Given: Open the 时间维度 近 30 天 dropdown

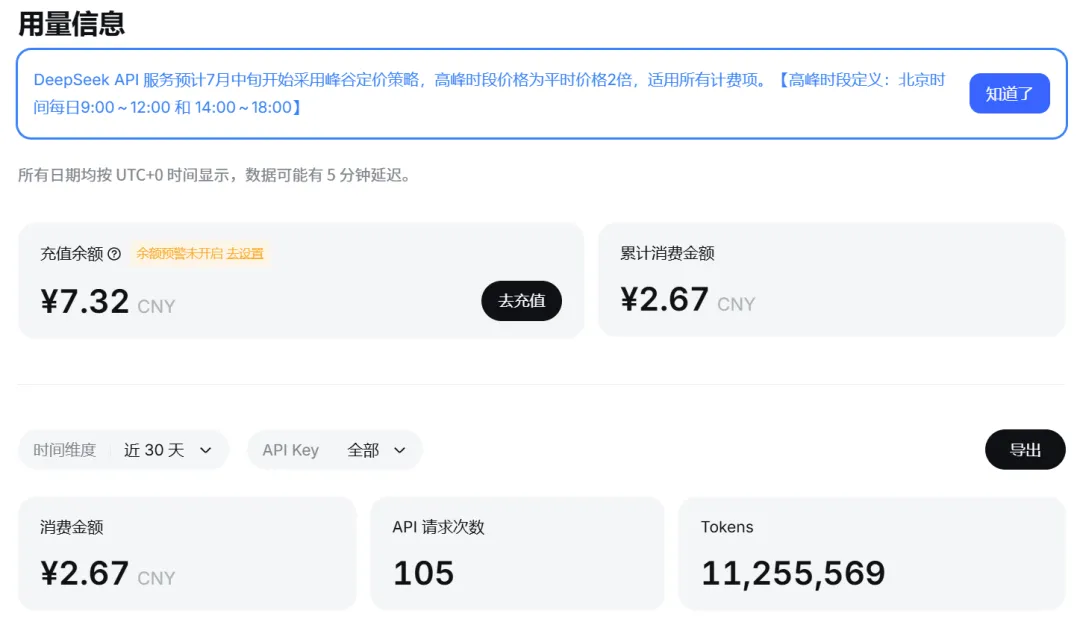Looking at the screenshot, I should point(123,450).
